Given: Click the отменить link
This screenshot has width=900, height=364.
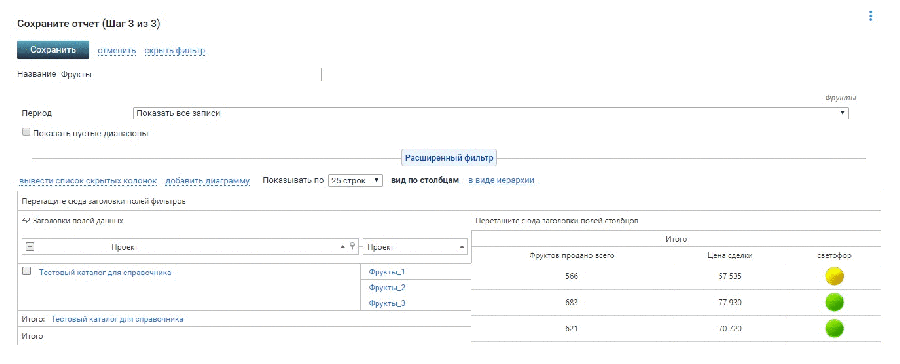Looking at the screenshot, I should point(117,51).
